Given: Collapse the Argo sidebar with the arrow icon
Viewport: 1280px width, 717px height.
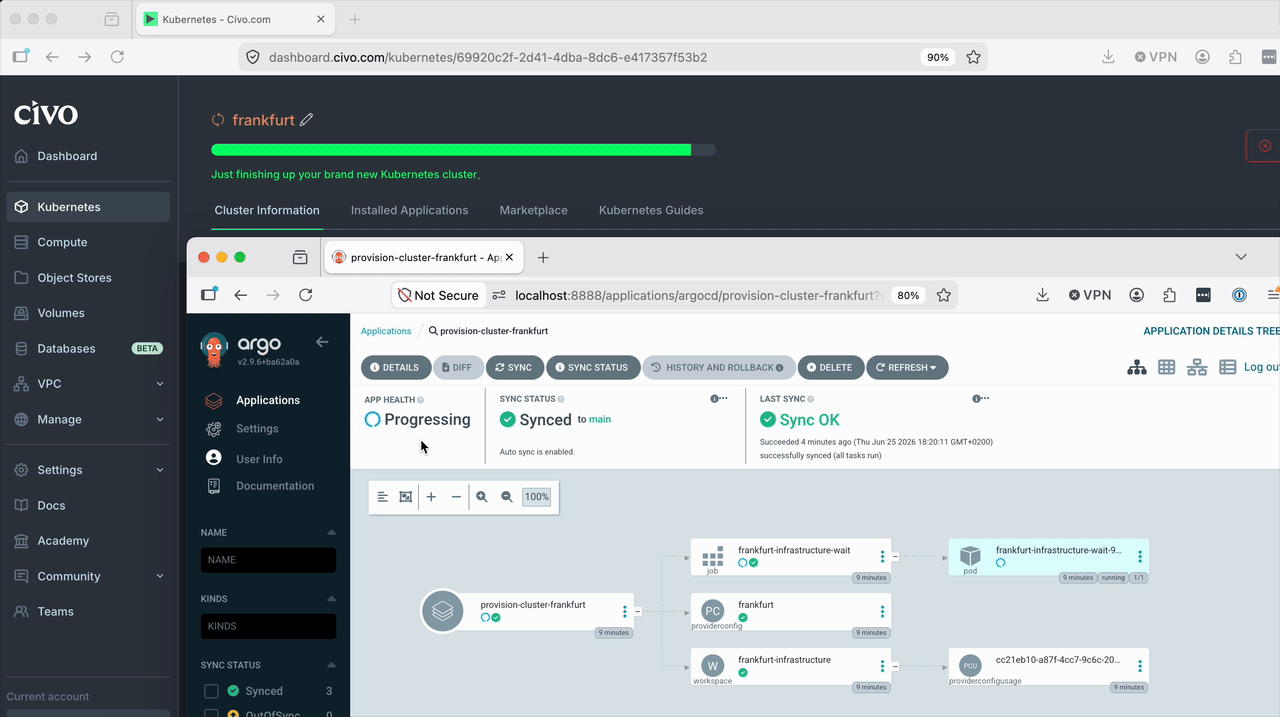Looking at the screenshot, I should coord(322,342).
